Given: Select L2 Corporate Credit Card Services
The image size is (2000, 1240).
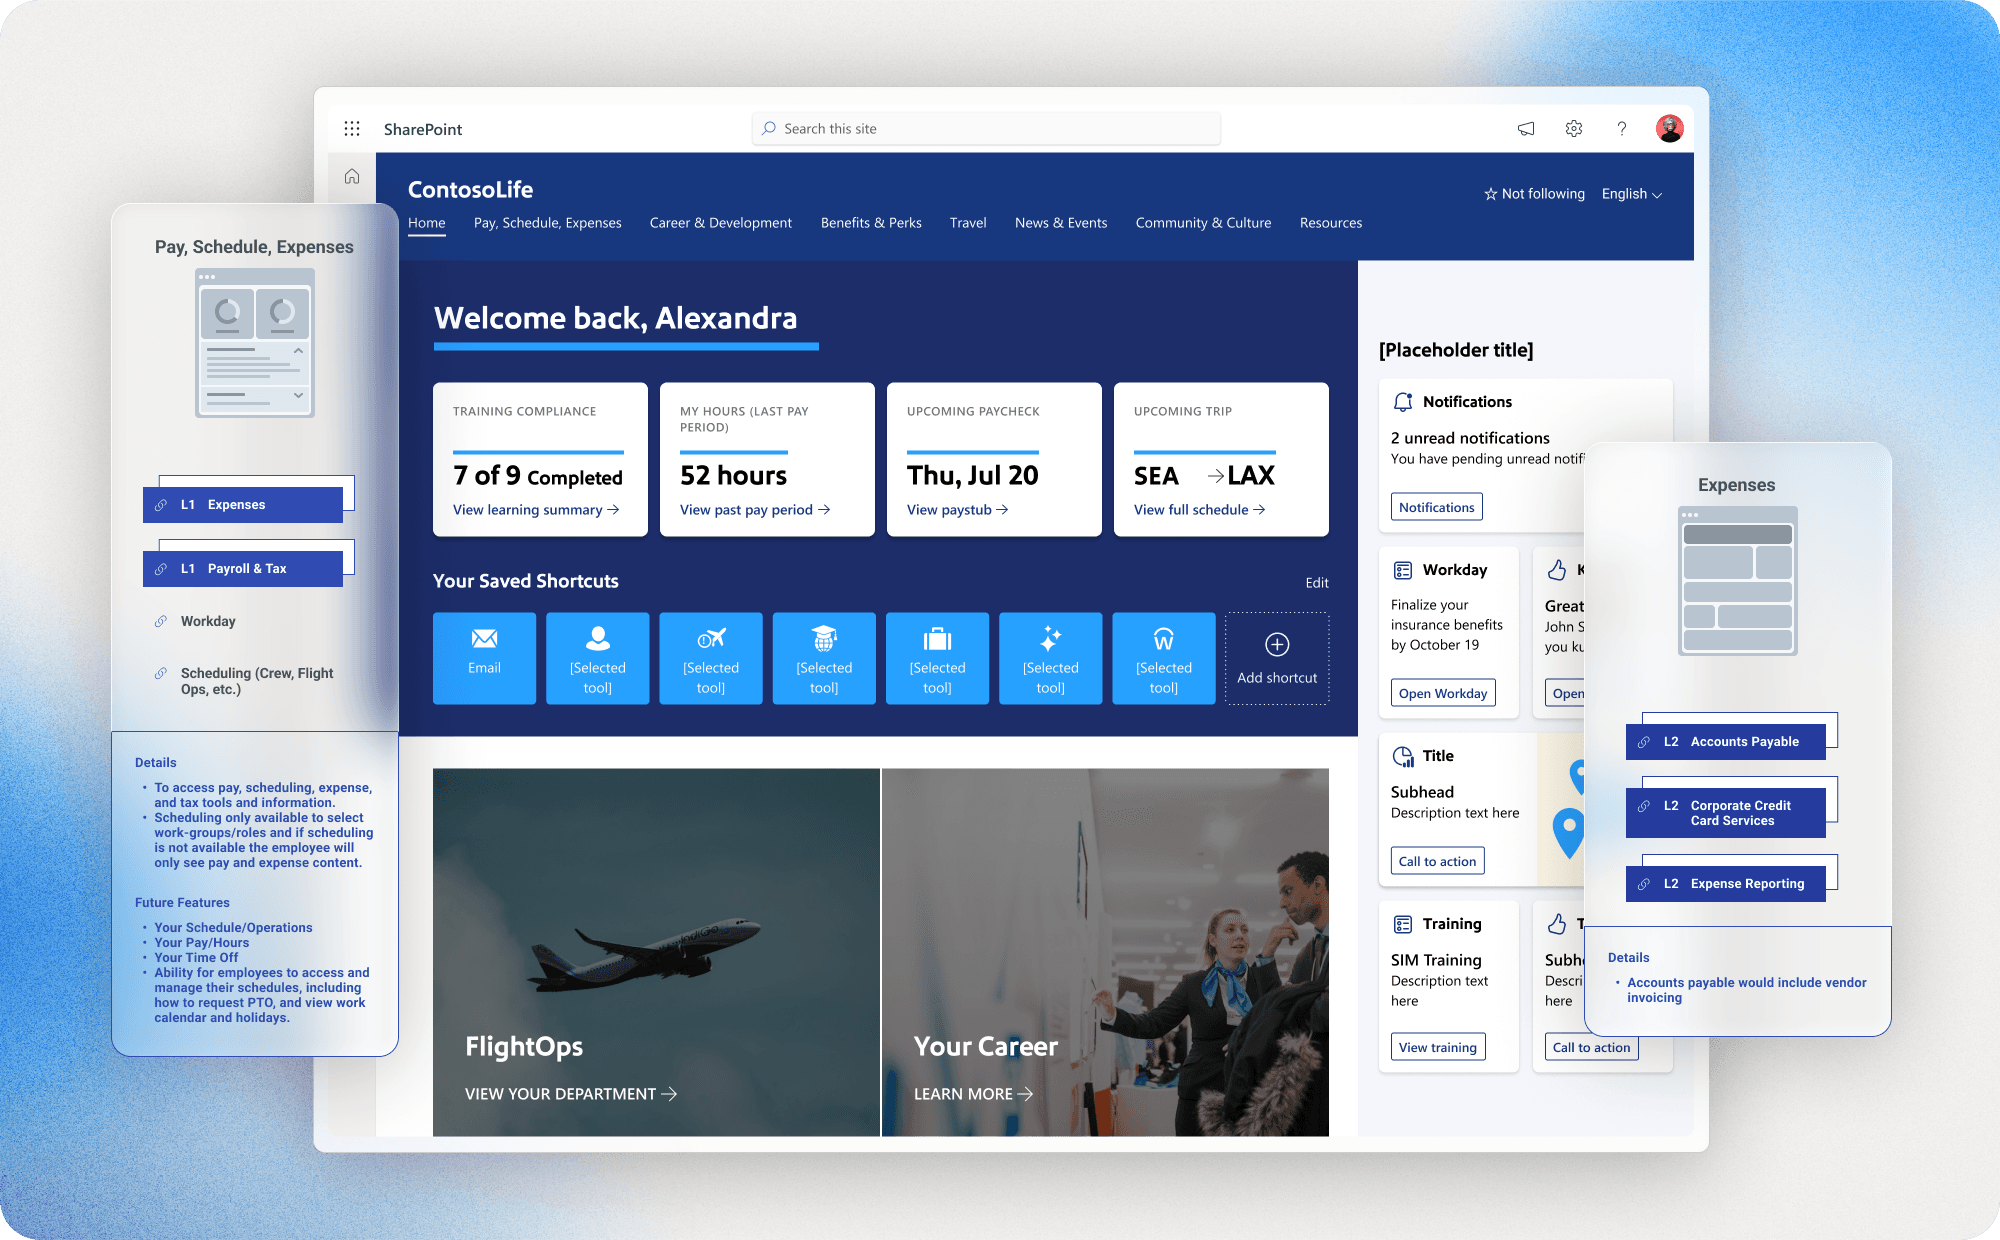Looking at the screenshot, I should coord(1726,813).
